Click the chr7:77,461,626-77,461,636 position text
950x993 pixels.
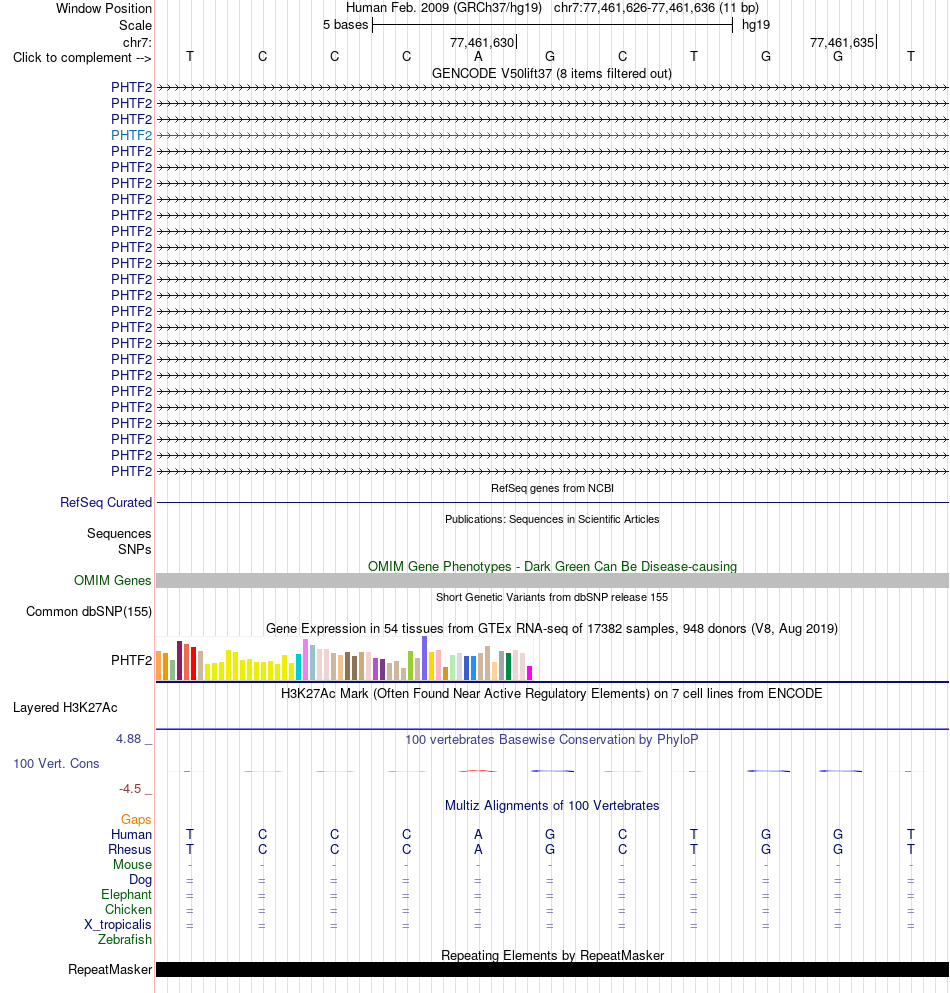point(656,8)
